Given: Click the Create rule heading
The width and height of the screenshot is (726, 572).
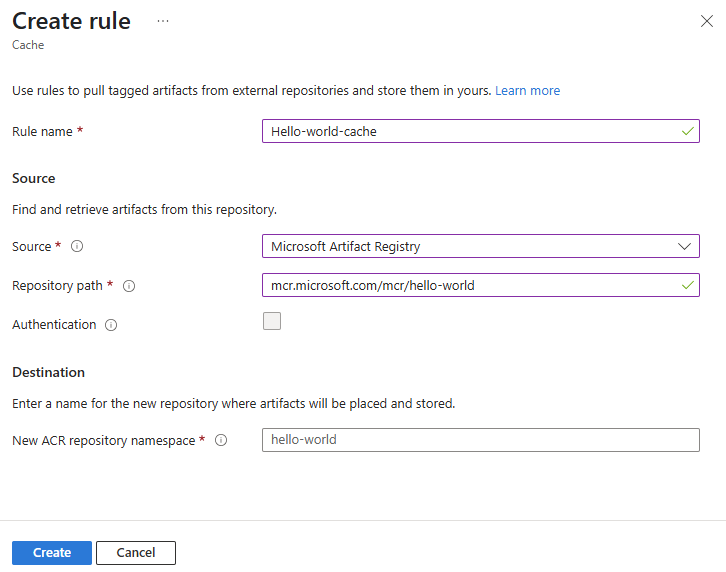Looking at the screenshot, I should [72, 21].
